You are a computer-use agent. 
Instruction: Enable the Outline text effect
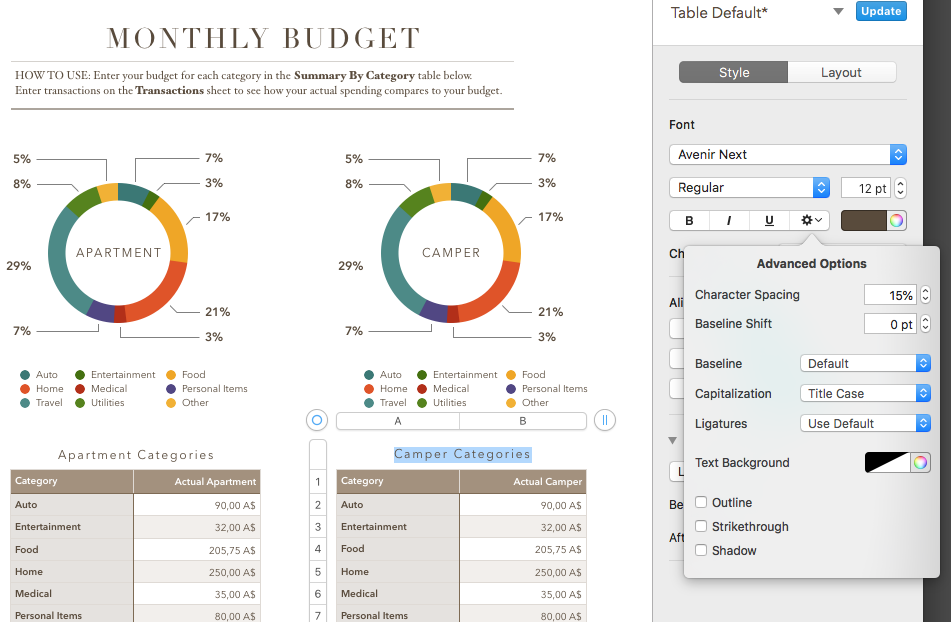[701, 502]
